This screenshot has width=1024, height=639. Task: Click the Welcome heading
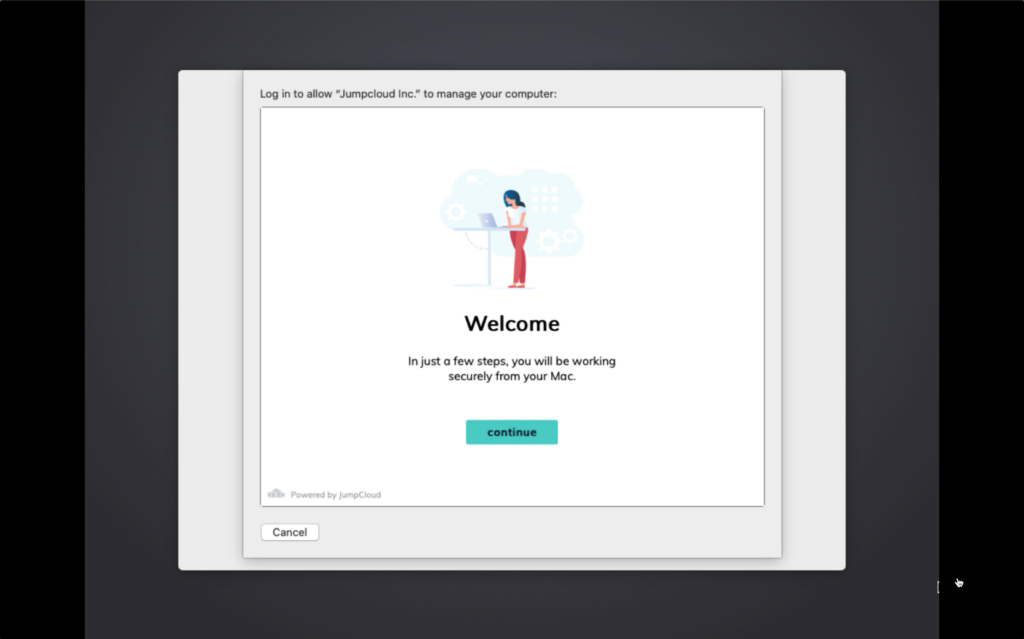pos(512,324)
